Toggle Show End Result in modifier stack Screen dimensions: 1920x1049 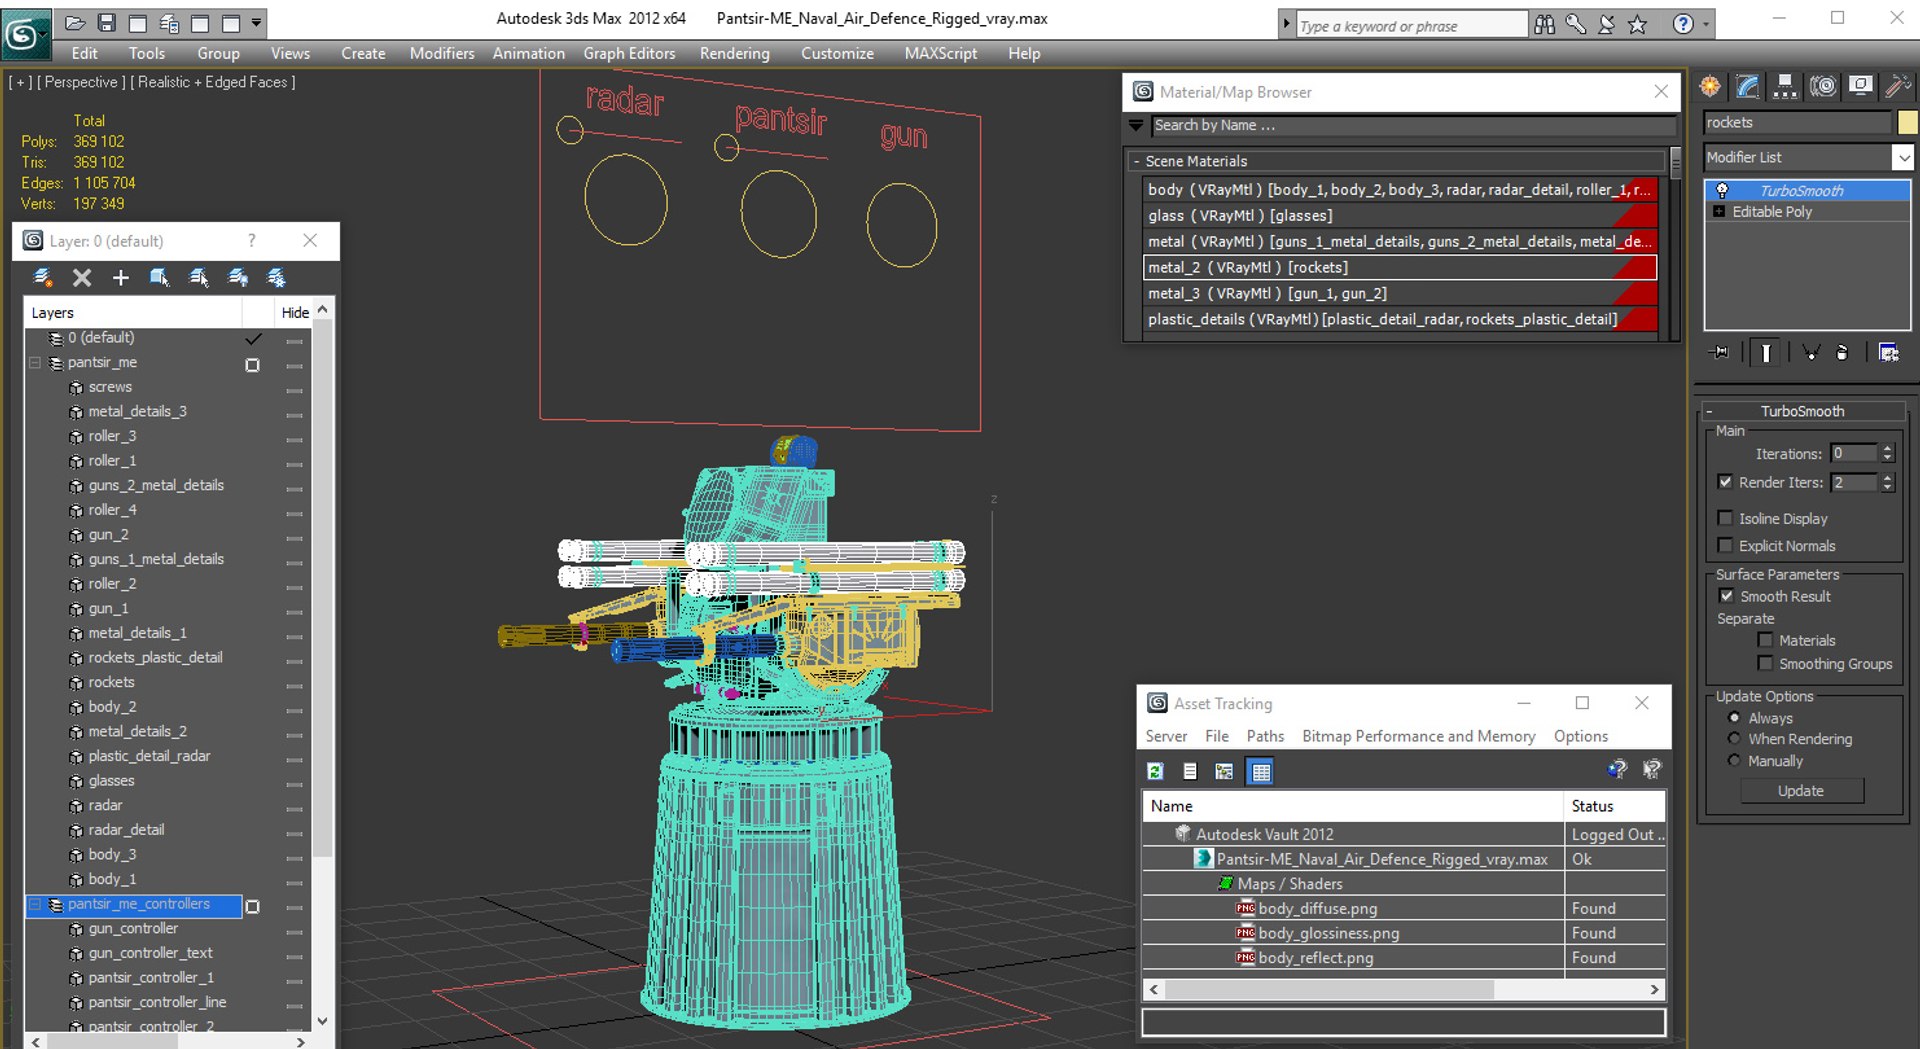(1766, 352)
